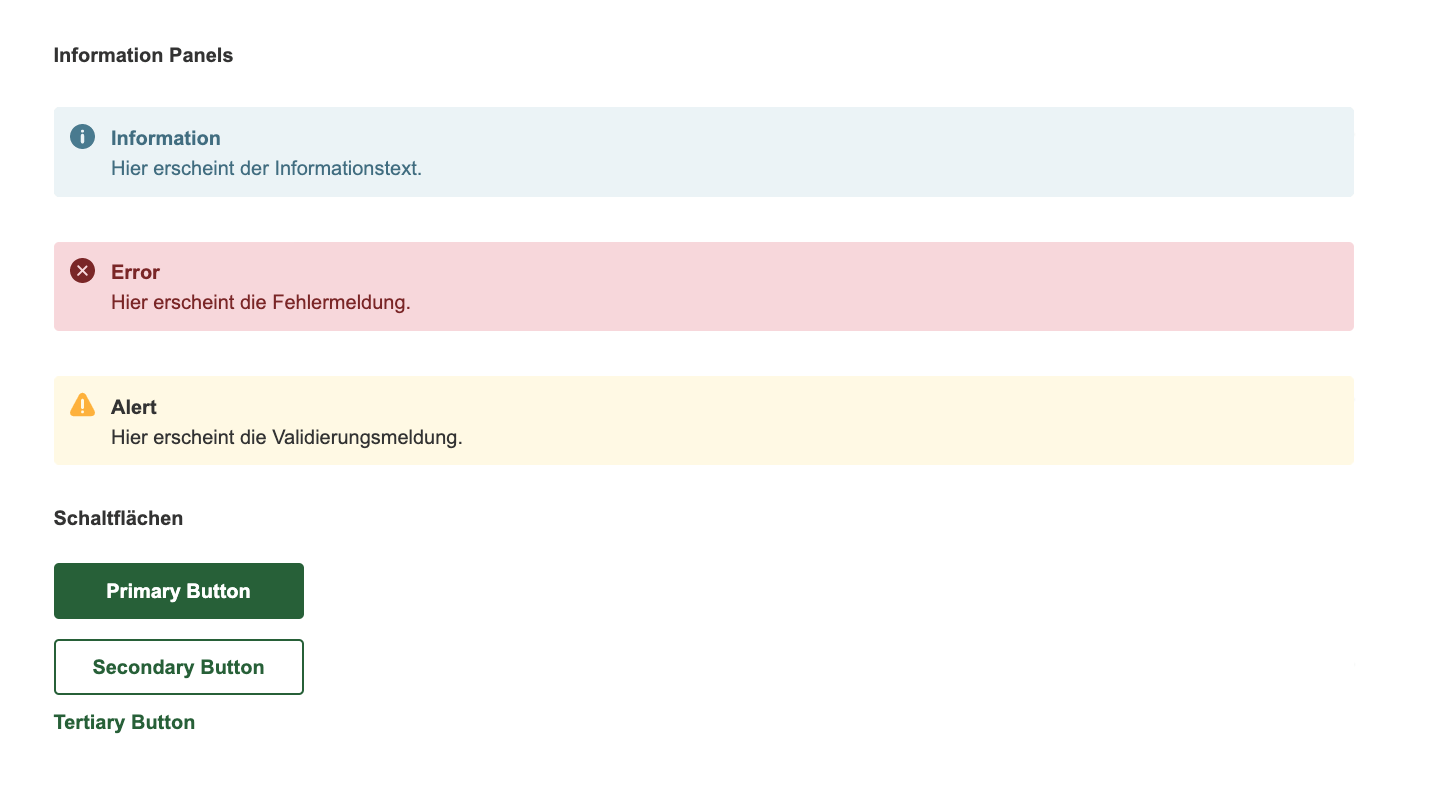Click the Secondary Button

pos(179,667)
